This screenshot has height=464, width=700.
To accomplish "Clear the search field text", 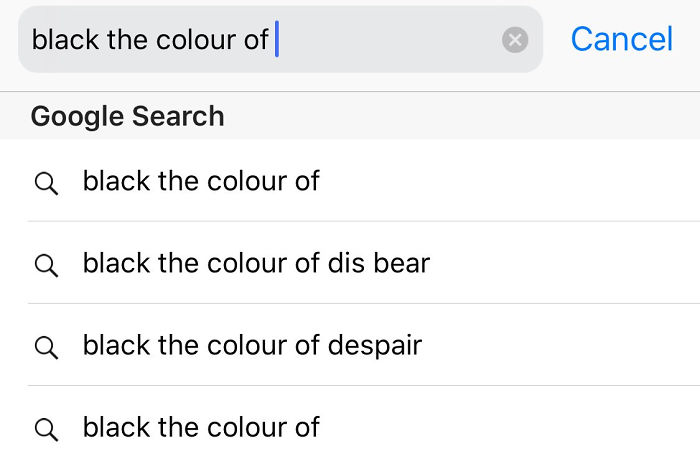I will 515,40.
